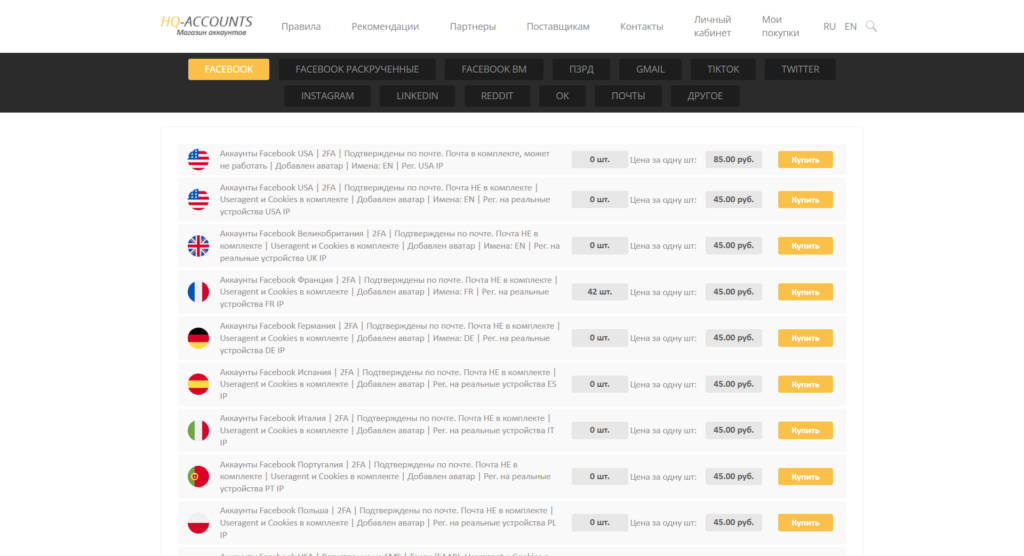Buy the Италия Facebook accounts
This screenshot has width=1024, height=556.
click(805, 430)
